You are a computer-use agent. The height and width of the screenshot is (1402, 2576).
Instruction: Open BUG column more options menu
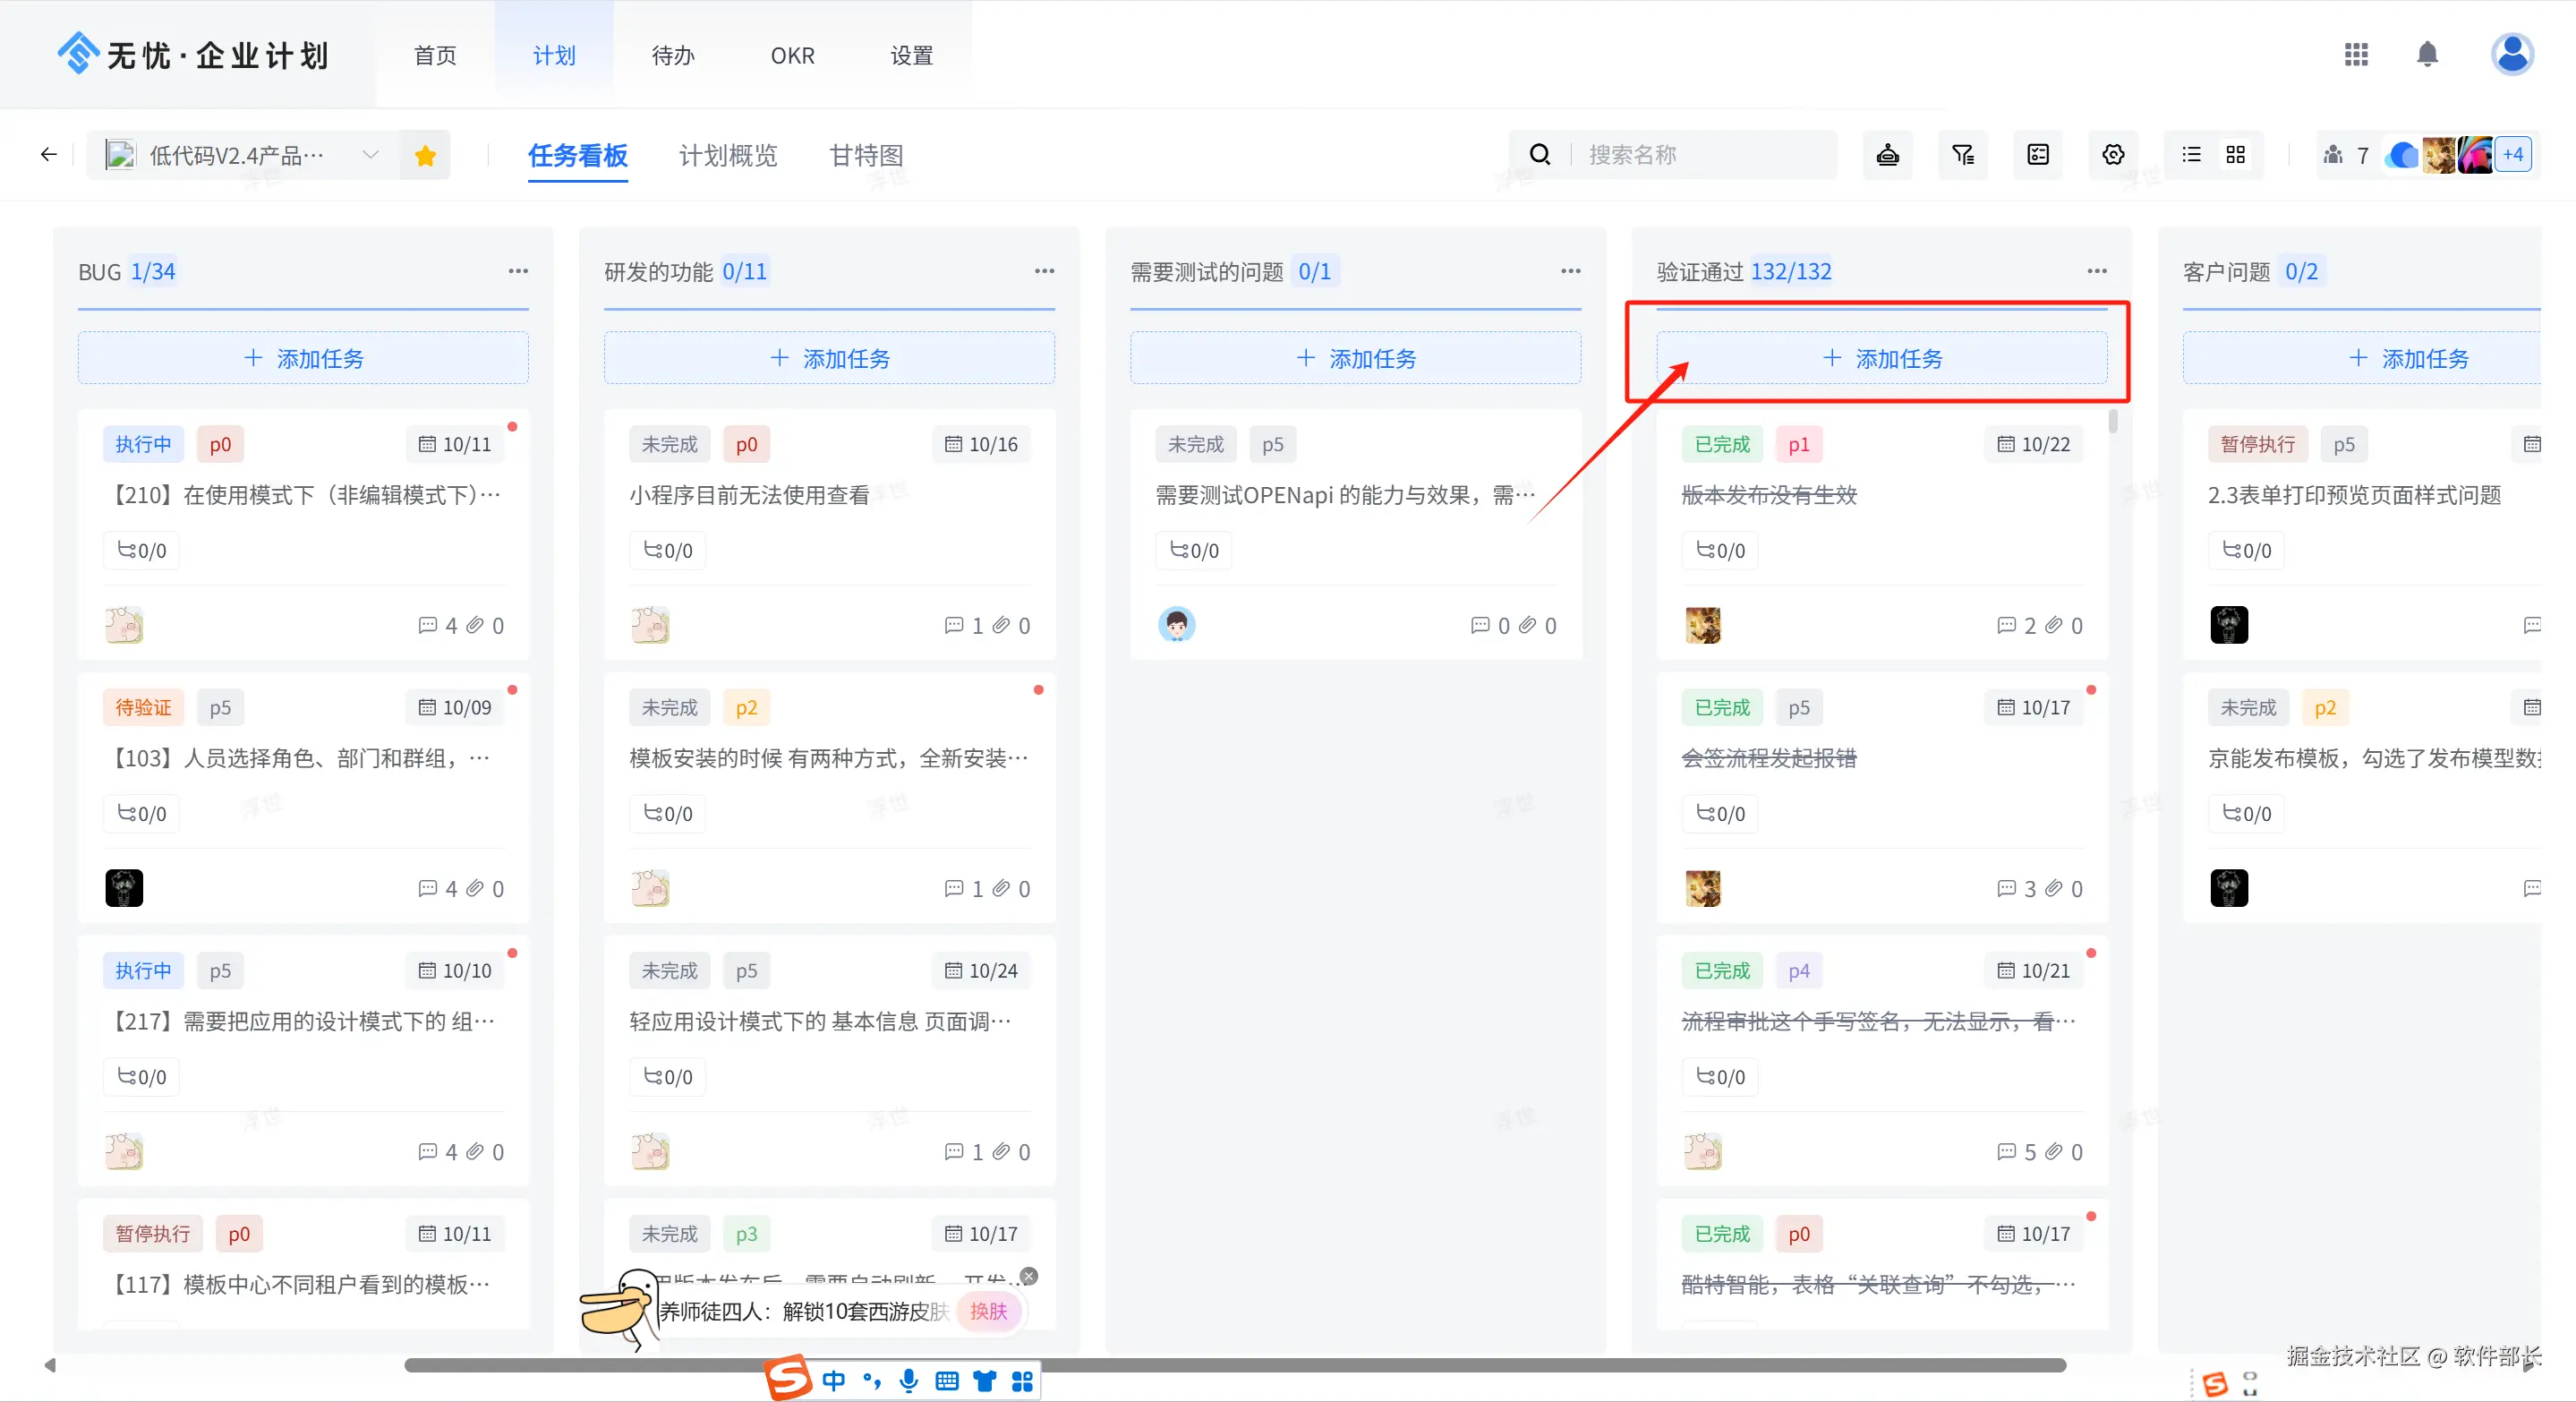pyautogui.click(x=518, y=271)
